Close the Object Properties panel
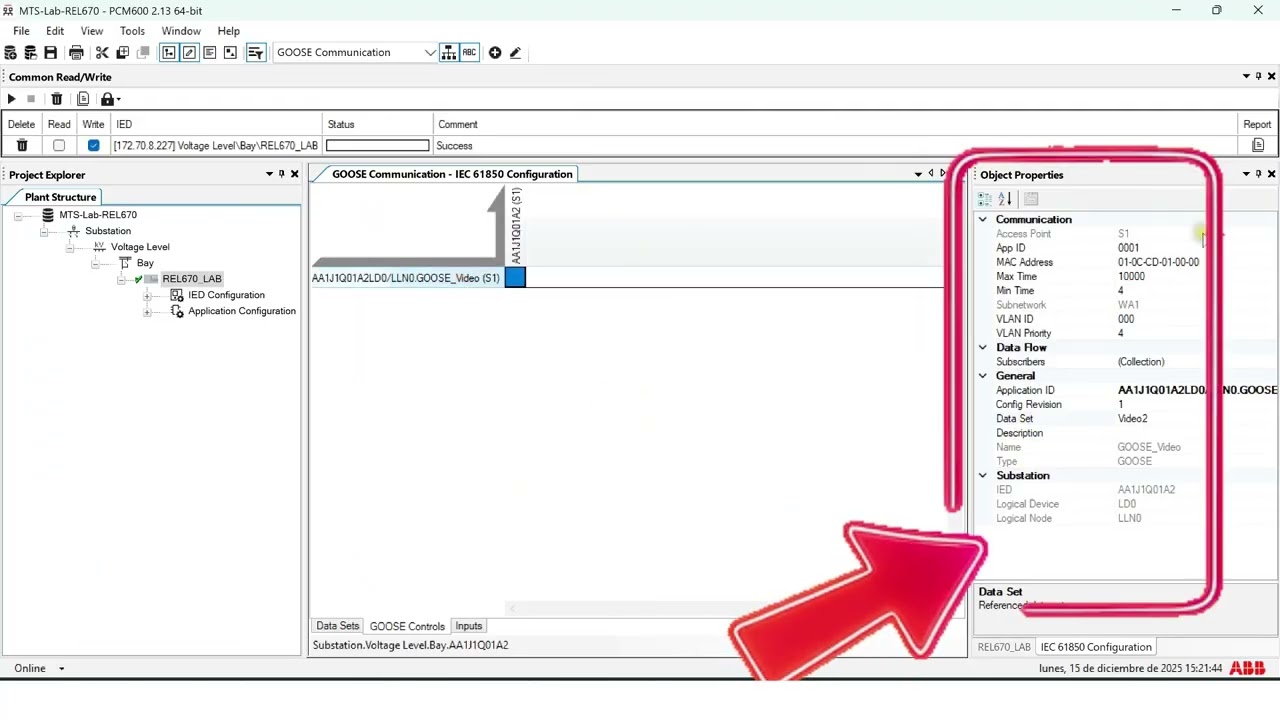Screen dimensions: 1280x720 [x=1271, y=175]
